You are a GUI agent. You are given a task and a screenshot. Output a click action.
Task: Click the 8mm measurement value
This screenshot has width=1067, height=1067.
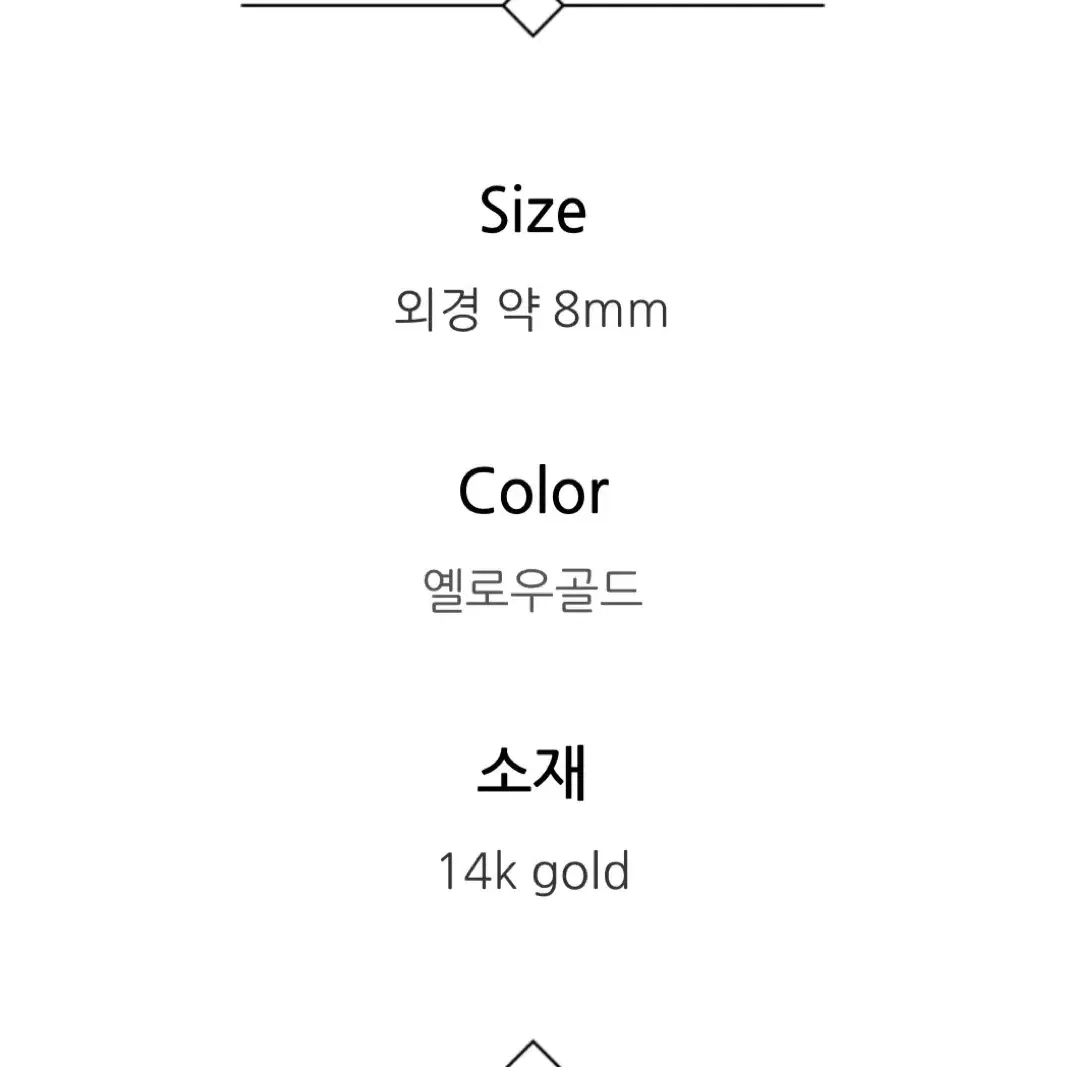pyautogui.click(x=610, y=310)
